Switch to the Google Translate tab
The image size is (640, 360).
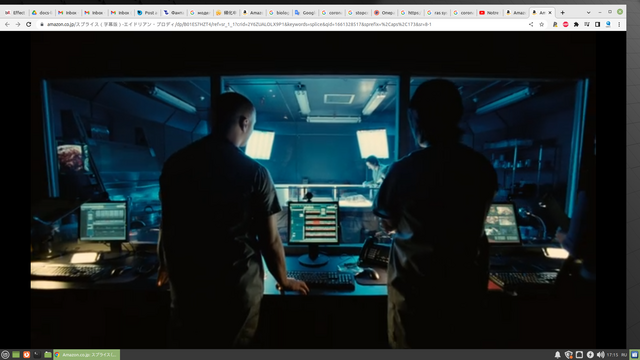[305, 13]
